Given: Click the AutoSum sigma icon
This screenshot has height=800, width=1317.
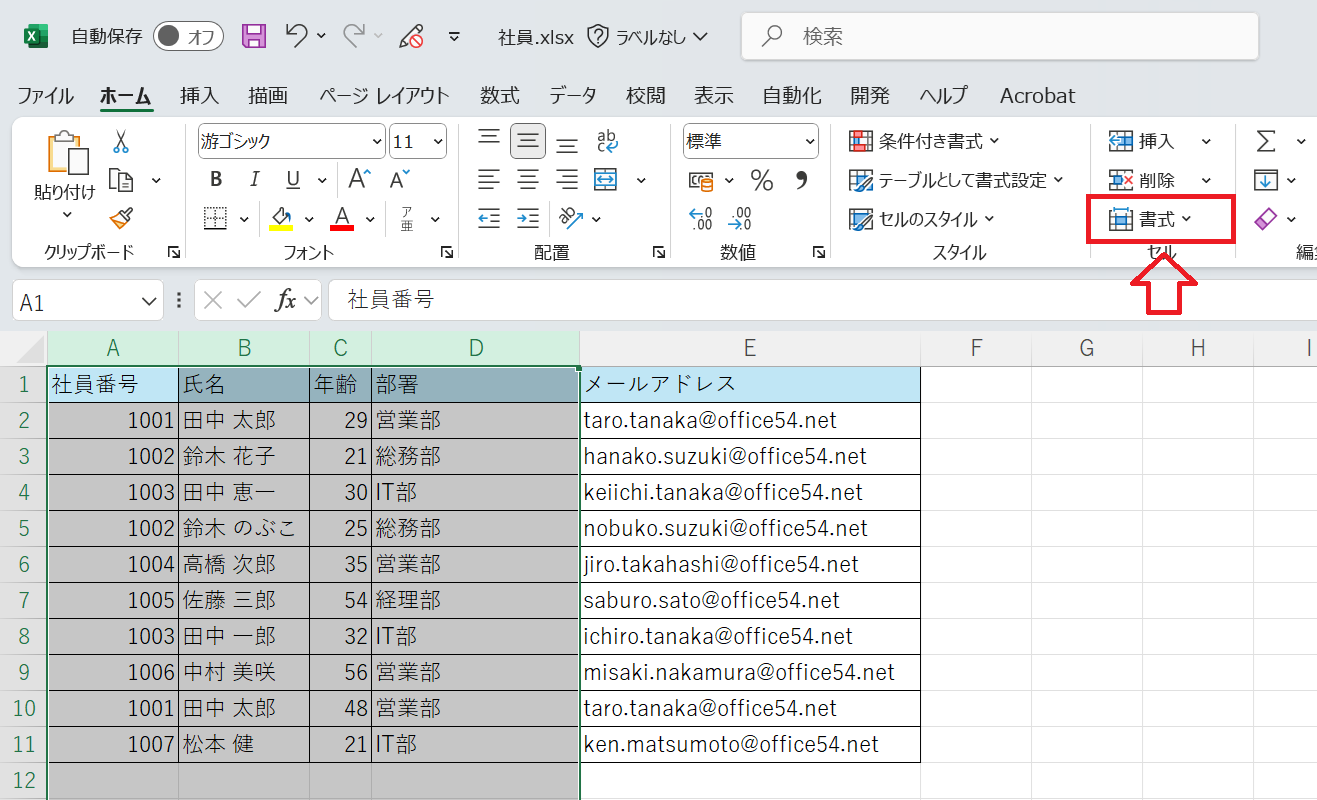Looking at the screenshot, I should pos(1266,142).
